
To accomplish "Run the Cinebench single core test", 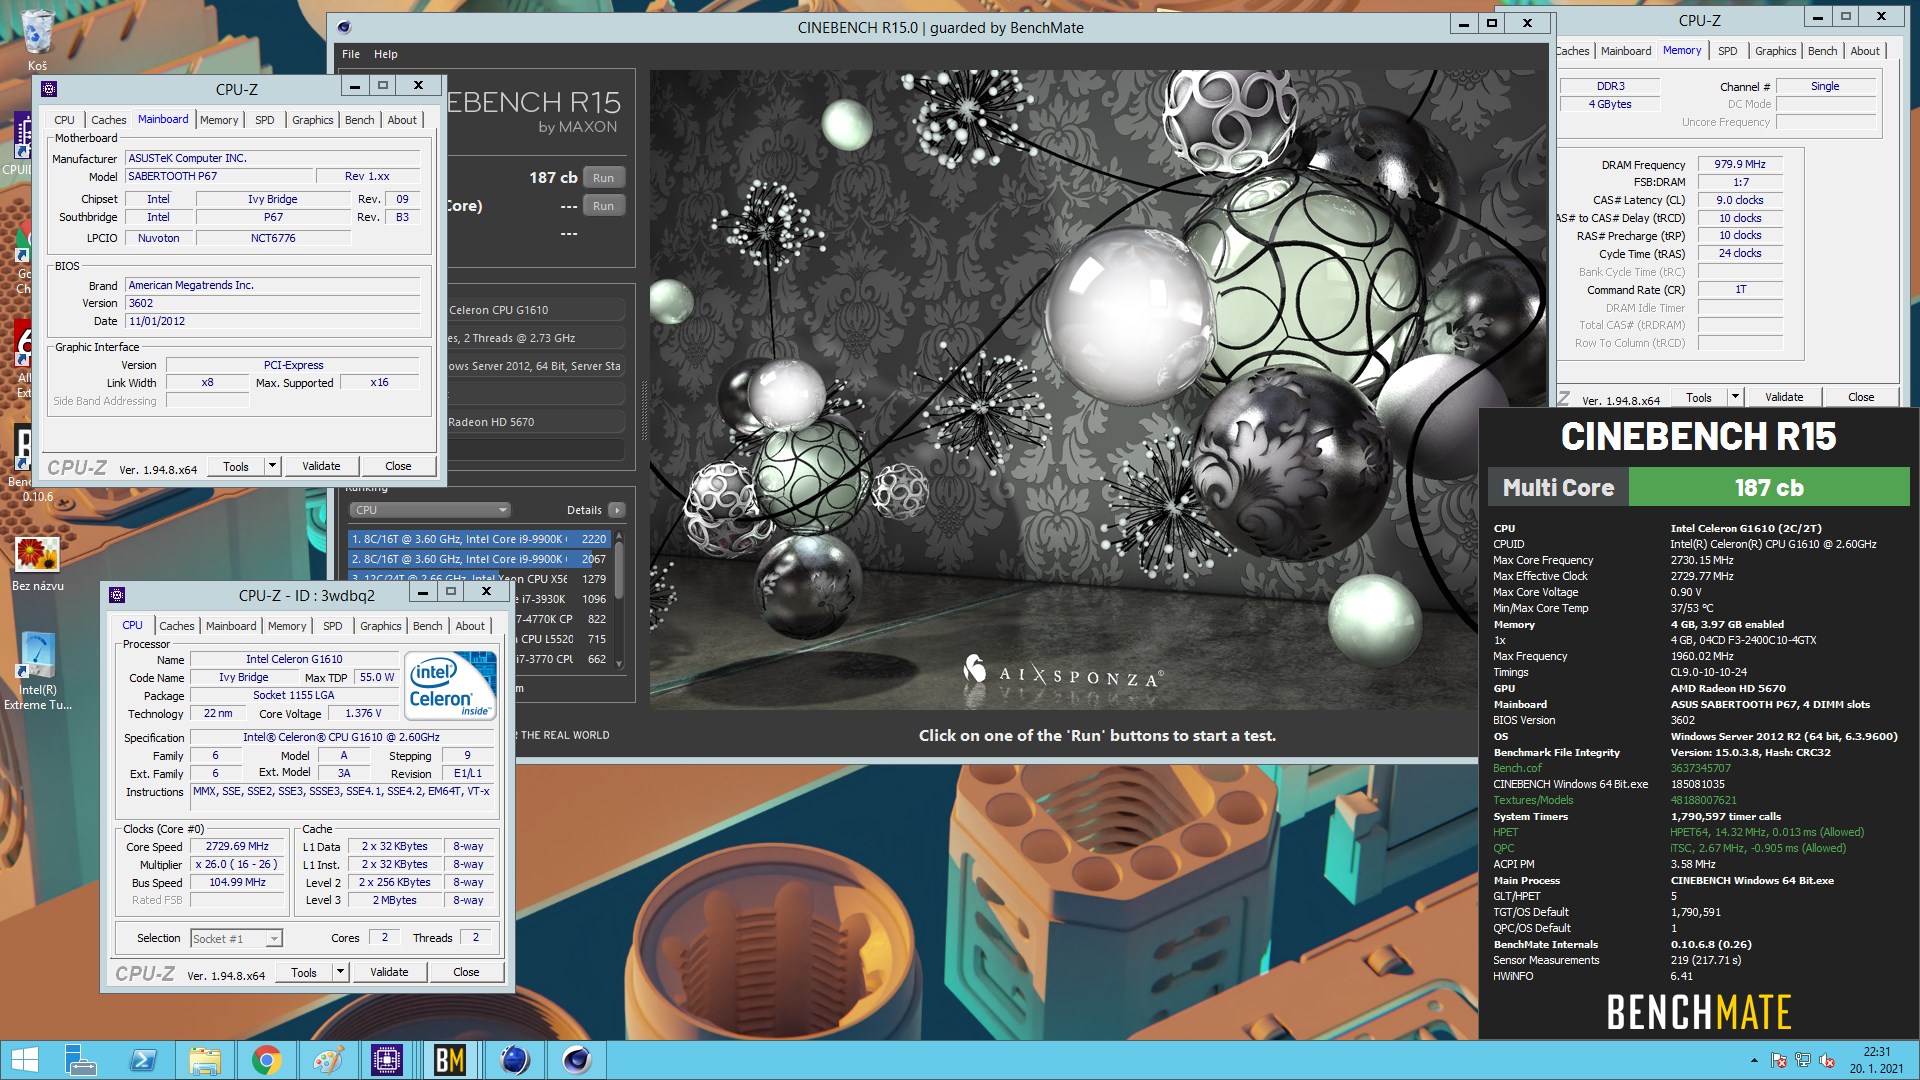I will point(603,206).
